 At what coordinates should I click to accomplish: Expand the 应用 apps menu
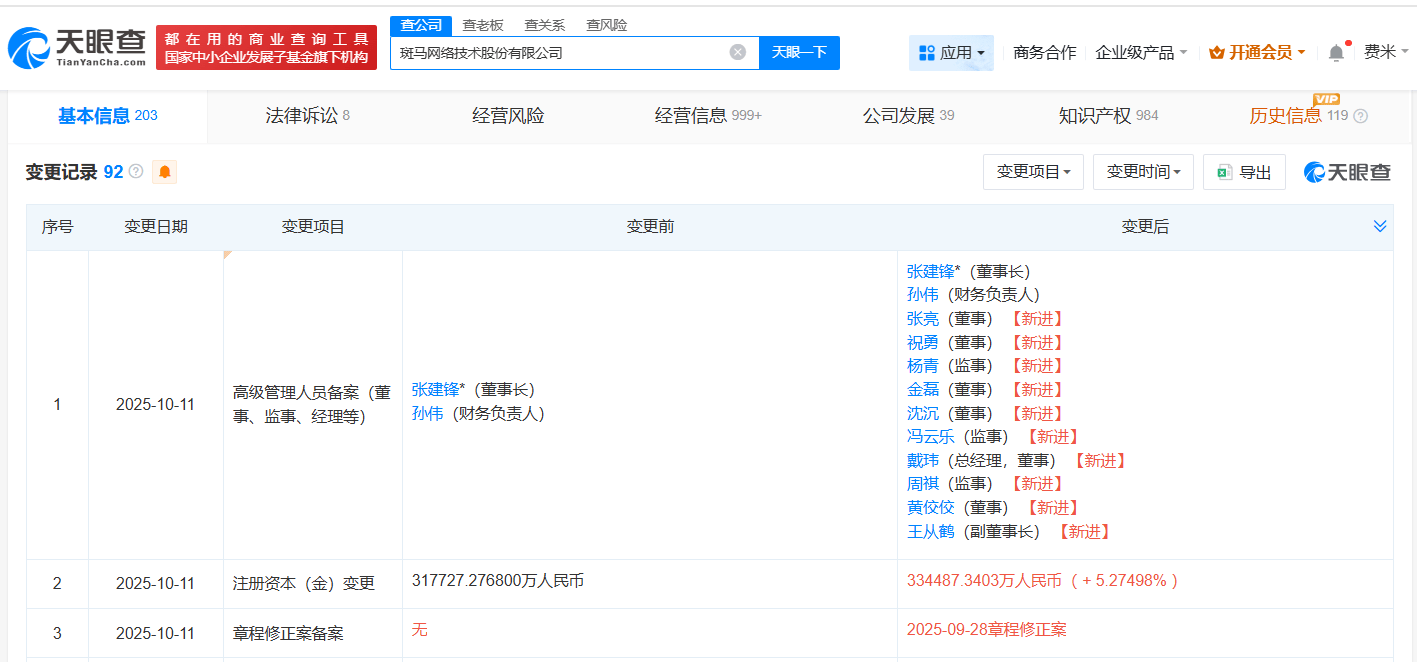(951, 53)
